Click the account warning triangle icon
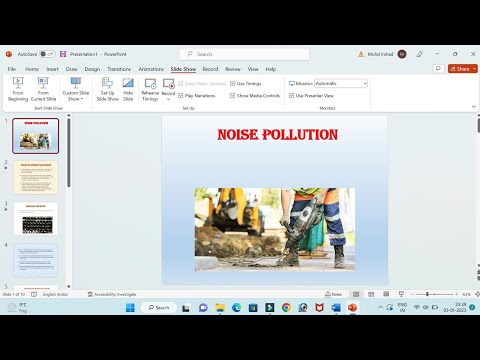Image resolution: width=480 pixels, height=360 pixels. point(361,54)
